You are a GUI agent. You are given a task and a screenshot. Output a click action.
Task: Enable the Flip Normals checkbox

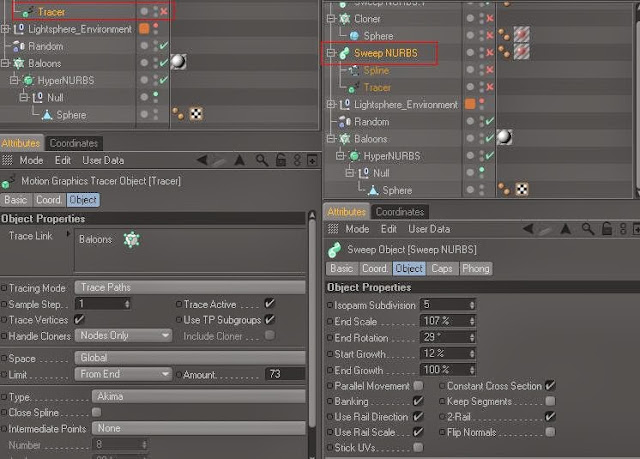click(550, 432)
